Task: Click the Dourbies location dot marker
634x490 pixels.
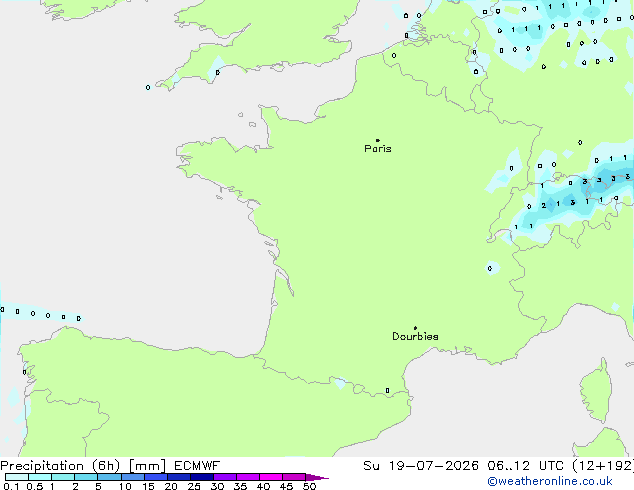Action: tap(415, 328)
